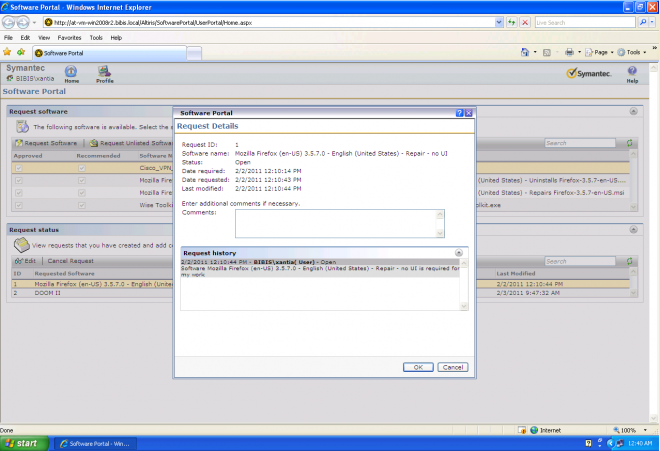Click the Request Unlisted Software toolbar item

131,143
